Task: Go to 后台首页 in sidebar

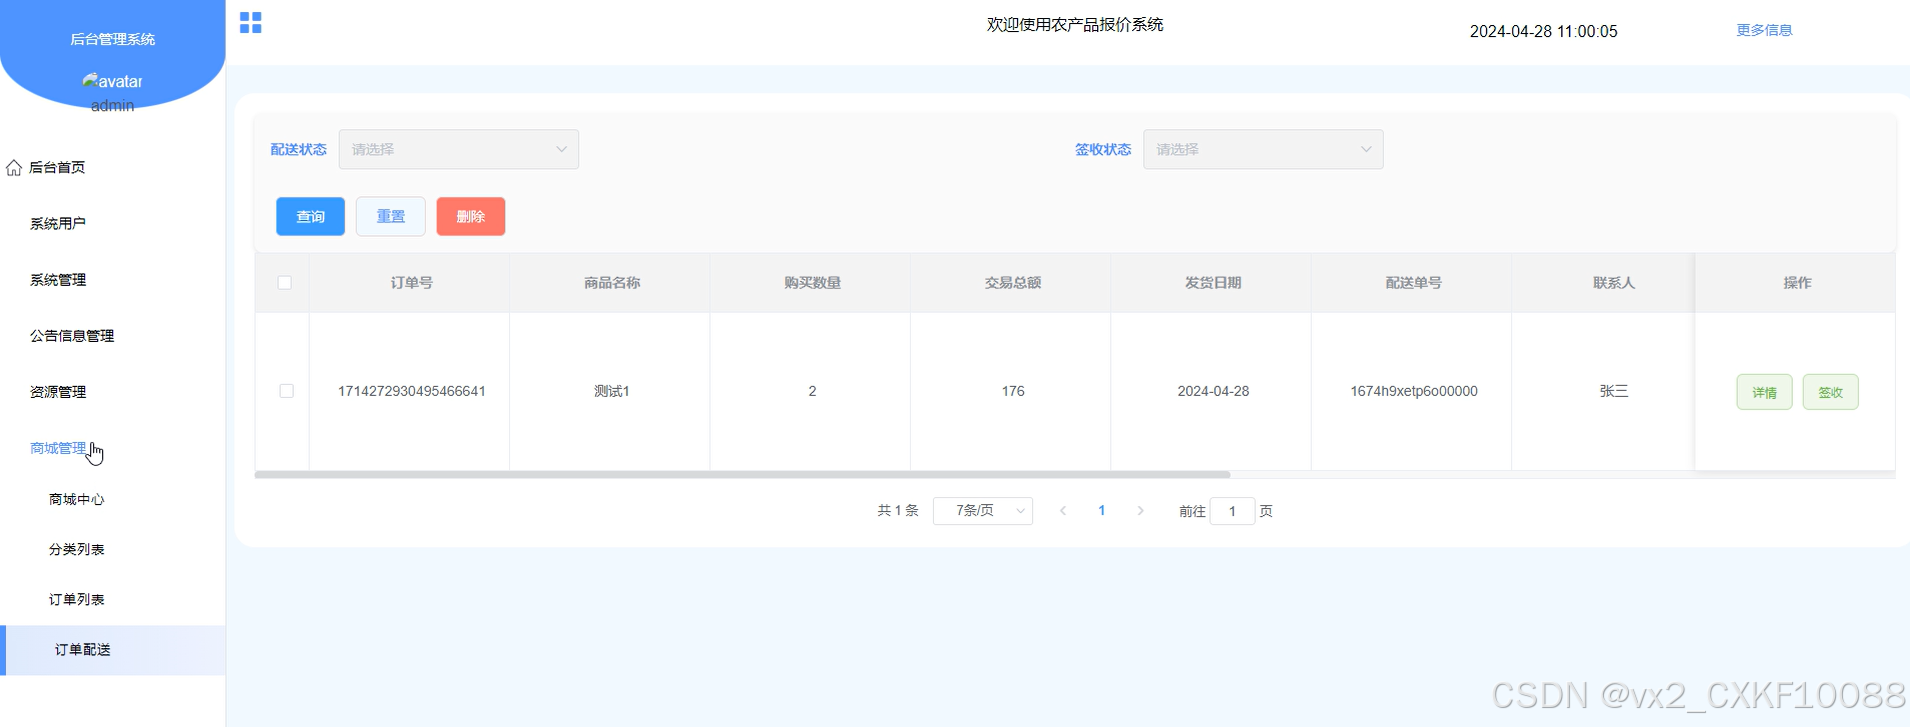Action: point(57,167)
